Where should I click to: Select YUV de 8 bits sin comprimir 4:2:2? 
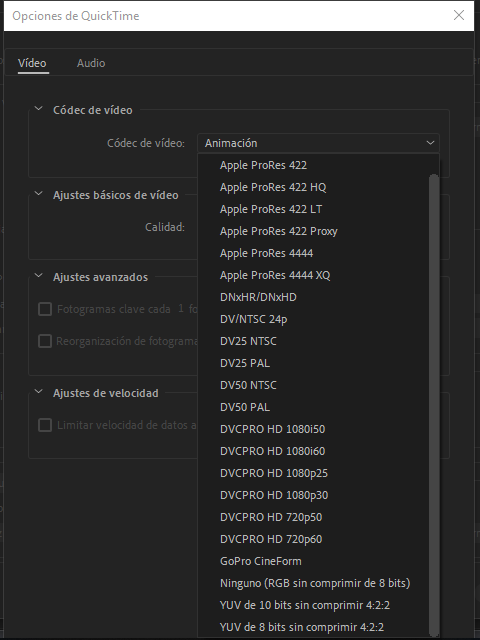313,628
